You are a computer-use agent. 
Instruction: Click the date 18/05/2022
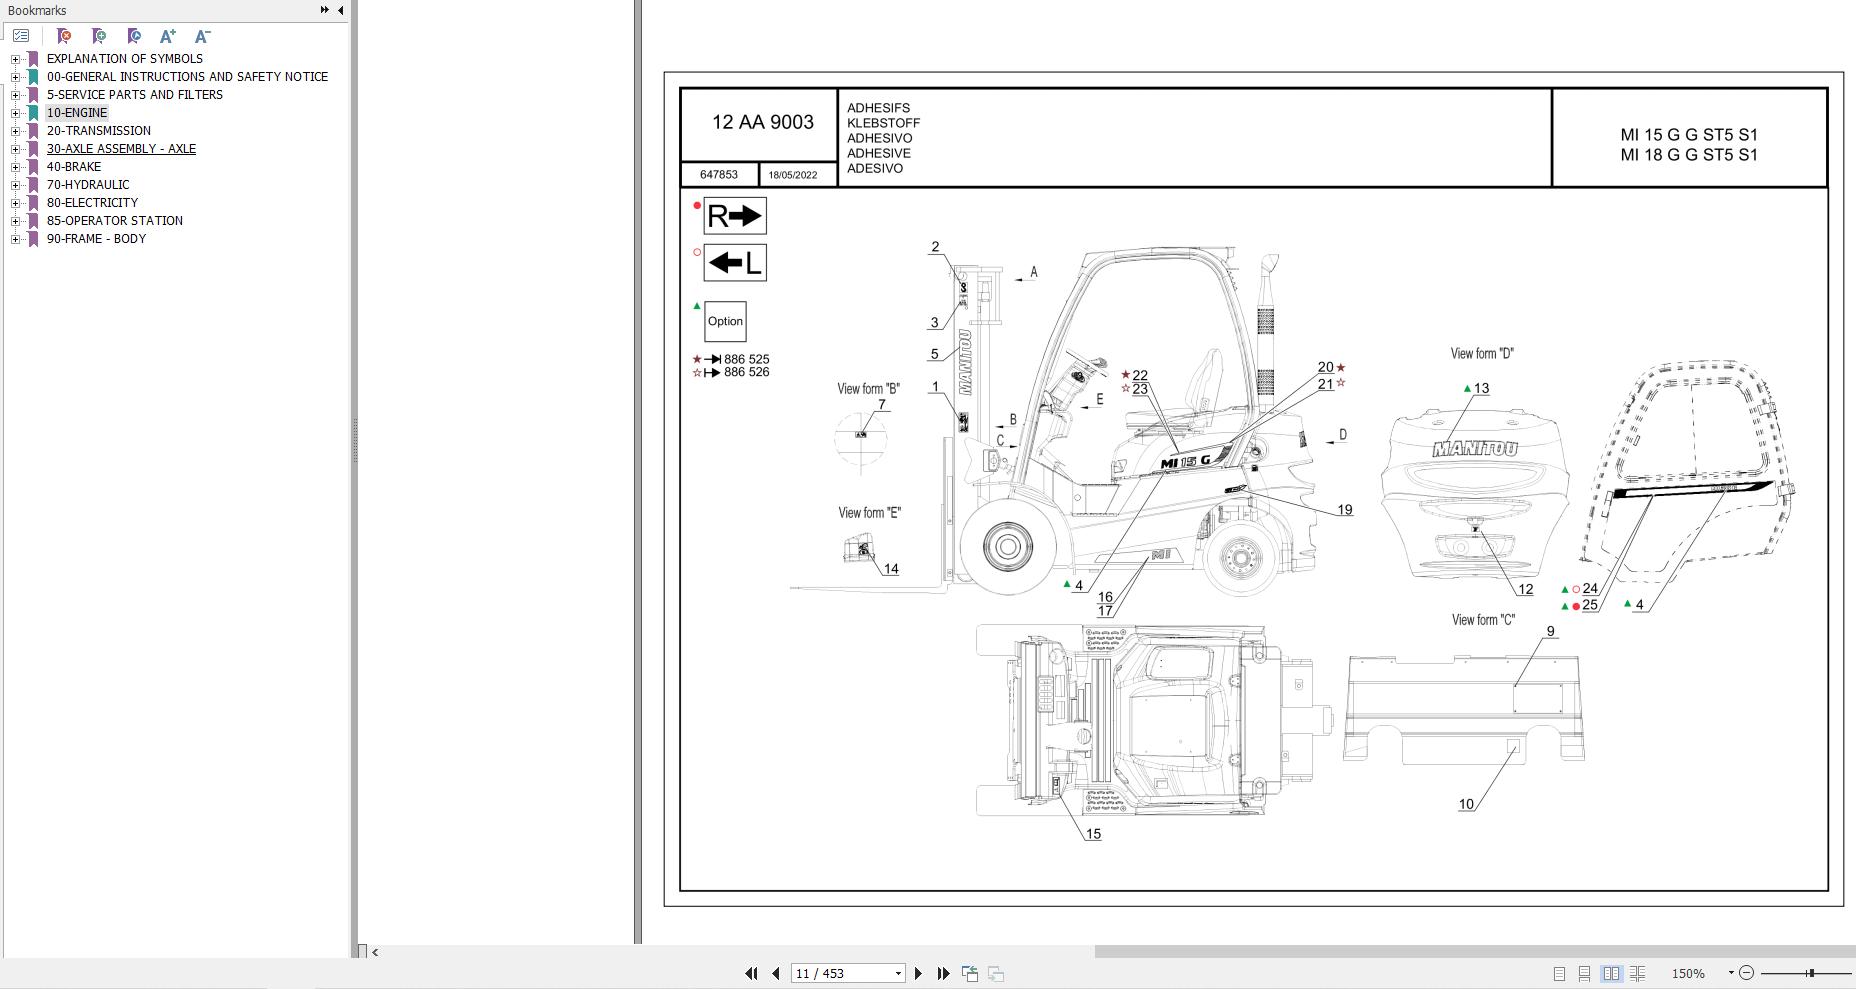click(793, 174)
